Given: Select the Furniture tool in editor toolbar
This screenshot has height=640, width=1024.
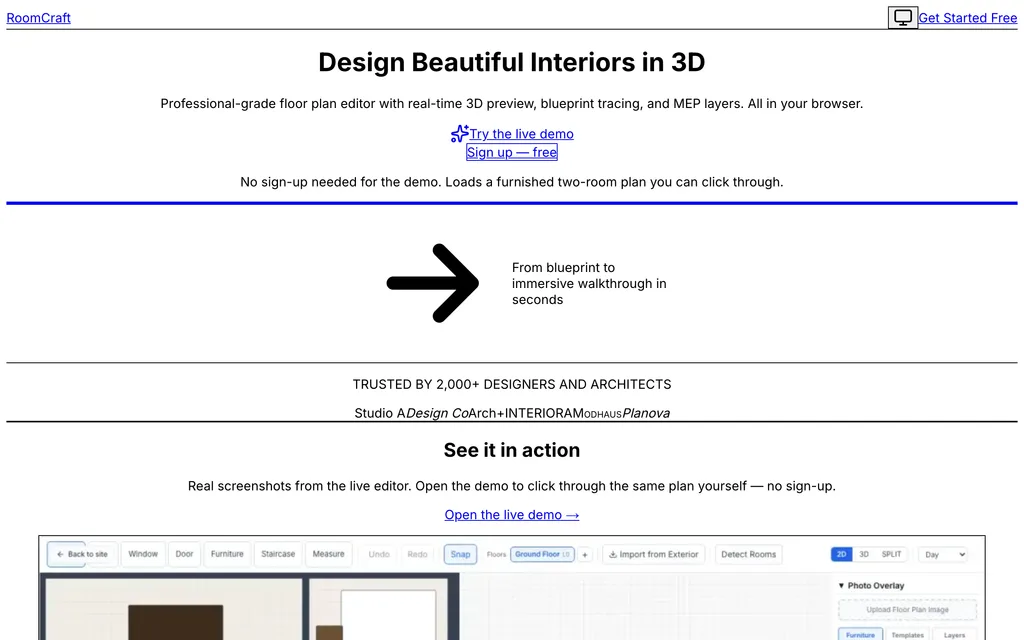Looking at the screenshot, I should coord(227,554).
